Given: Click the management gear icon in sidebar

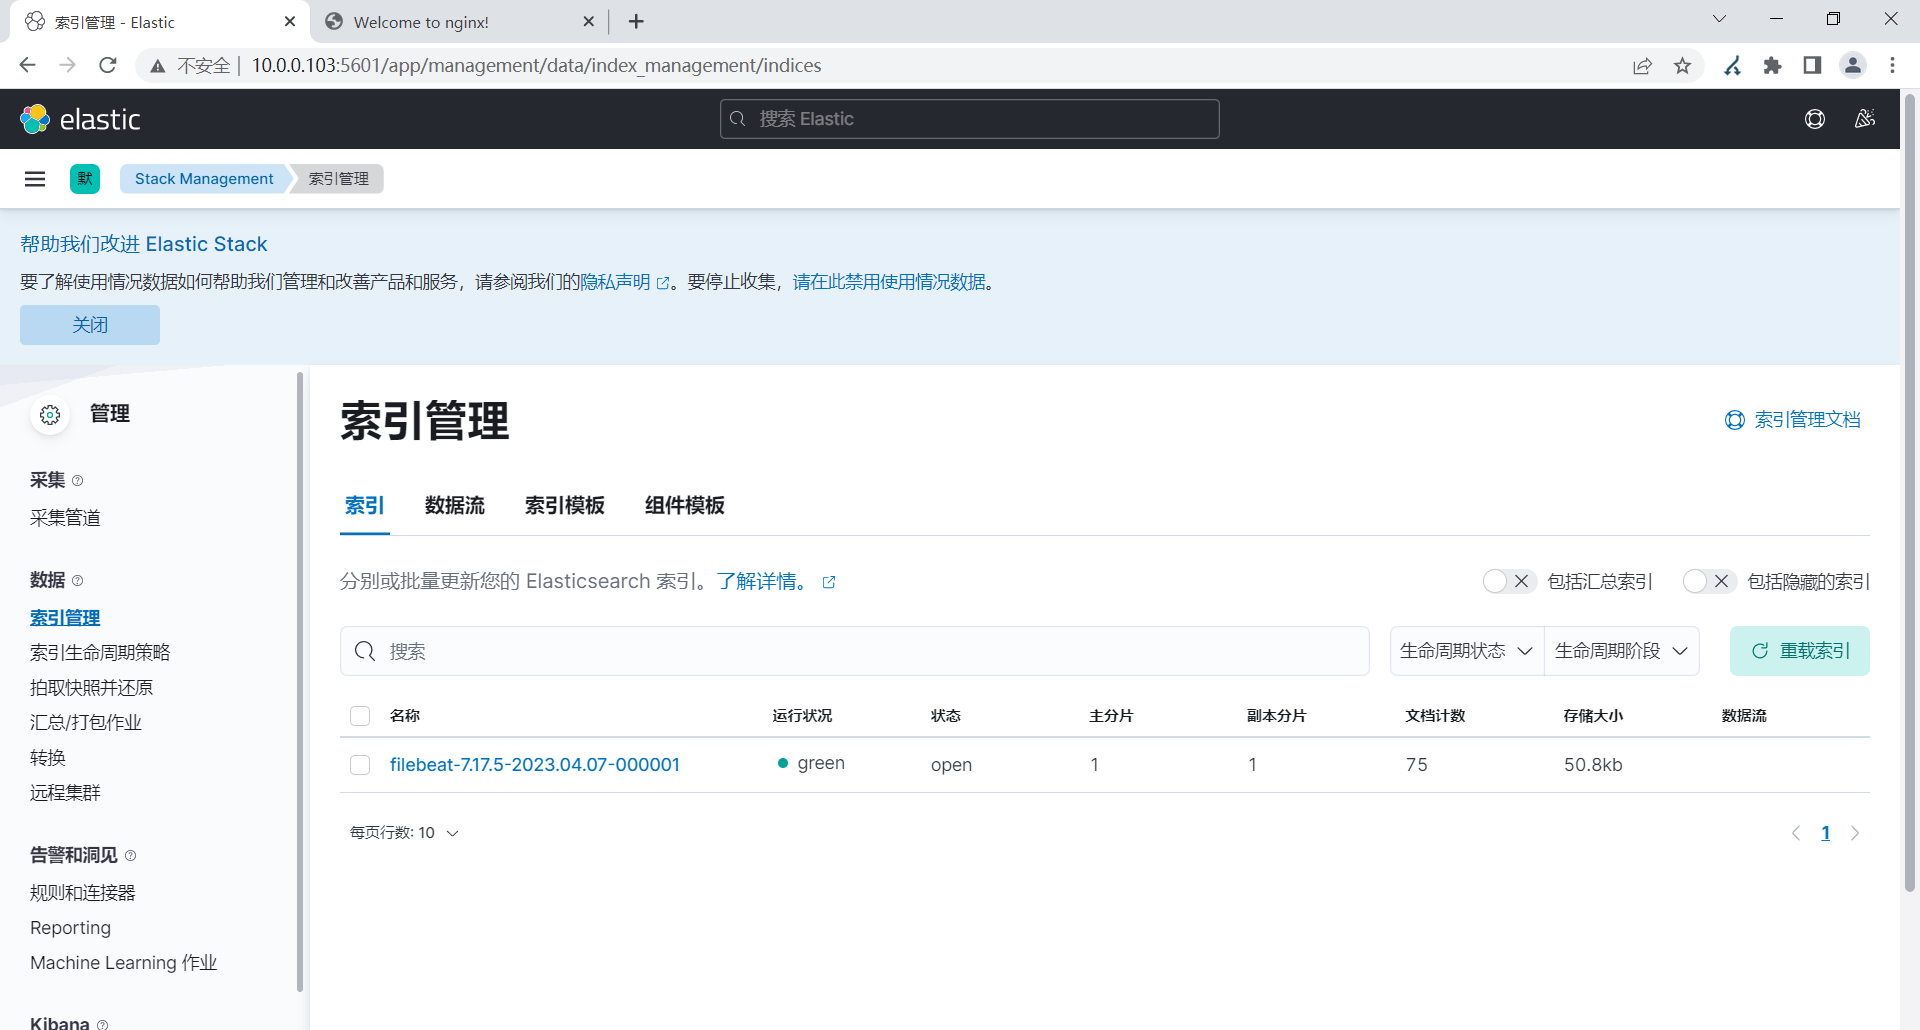Looking at the screenshot, I should tap(50, 415).
